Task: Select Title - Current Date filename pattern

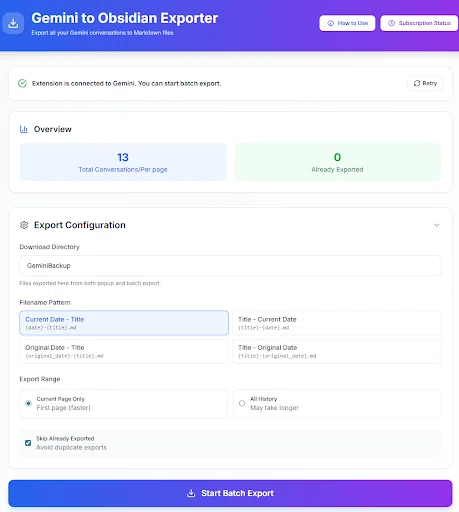Action: coord(337,323)
